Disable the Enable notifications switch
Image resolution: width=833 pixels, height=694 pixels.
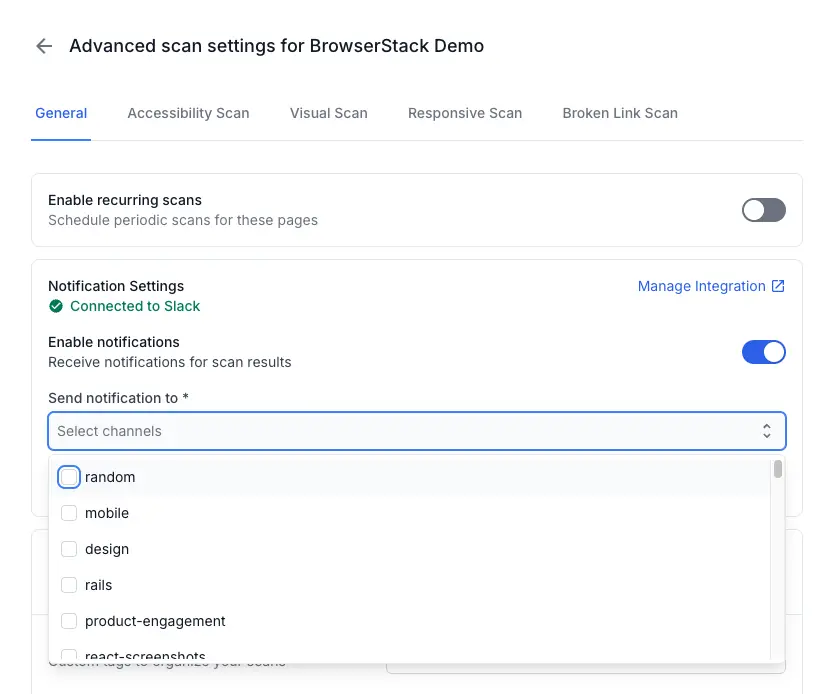763,352
